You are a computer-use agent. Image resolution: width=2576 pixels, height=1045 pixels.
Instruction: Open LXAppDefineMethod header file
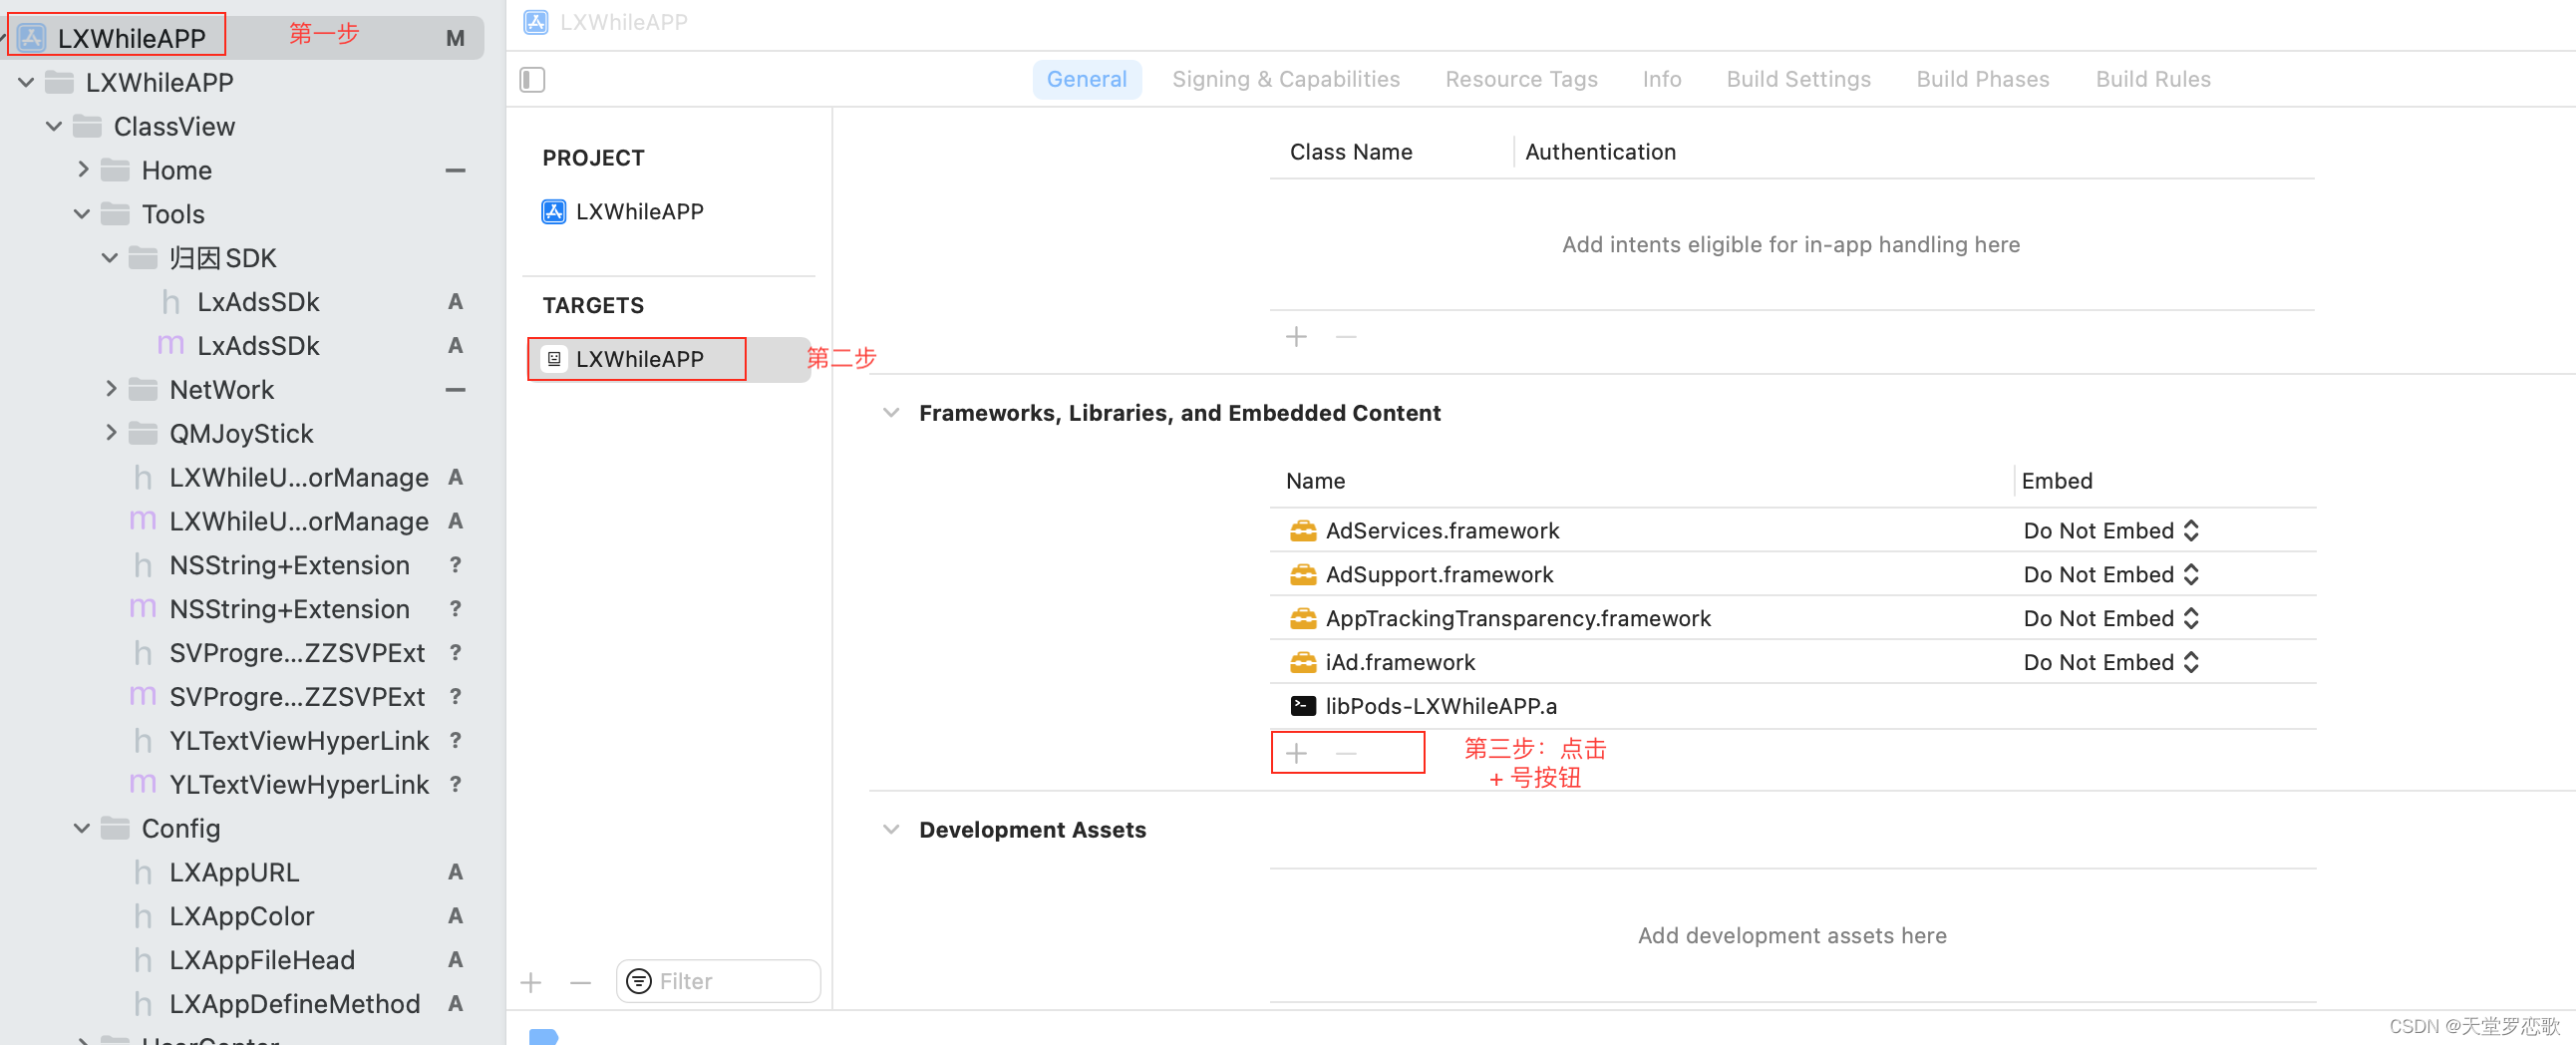pyautogui.click(x=294, y=1004)
